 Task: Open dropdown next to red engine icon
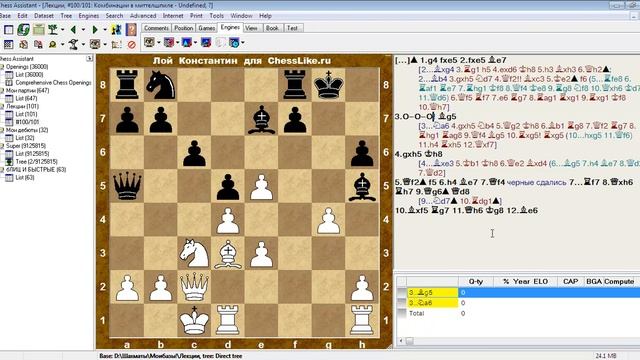pos(177,43)
